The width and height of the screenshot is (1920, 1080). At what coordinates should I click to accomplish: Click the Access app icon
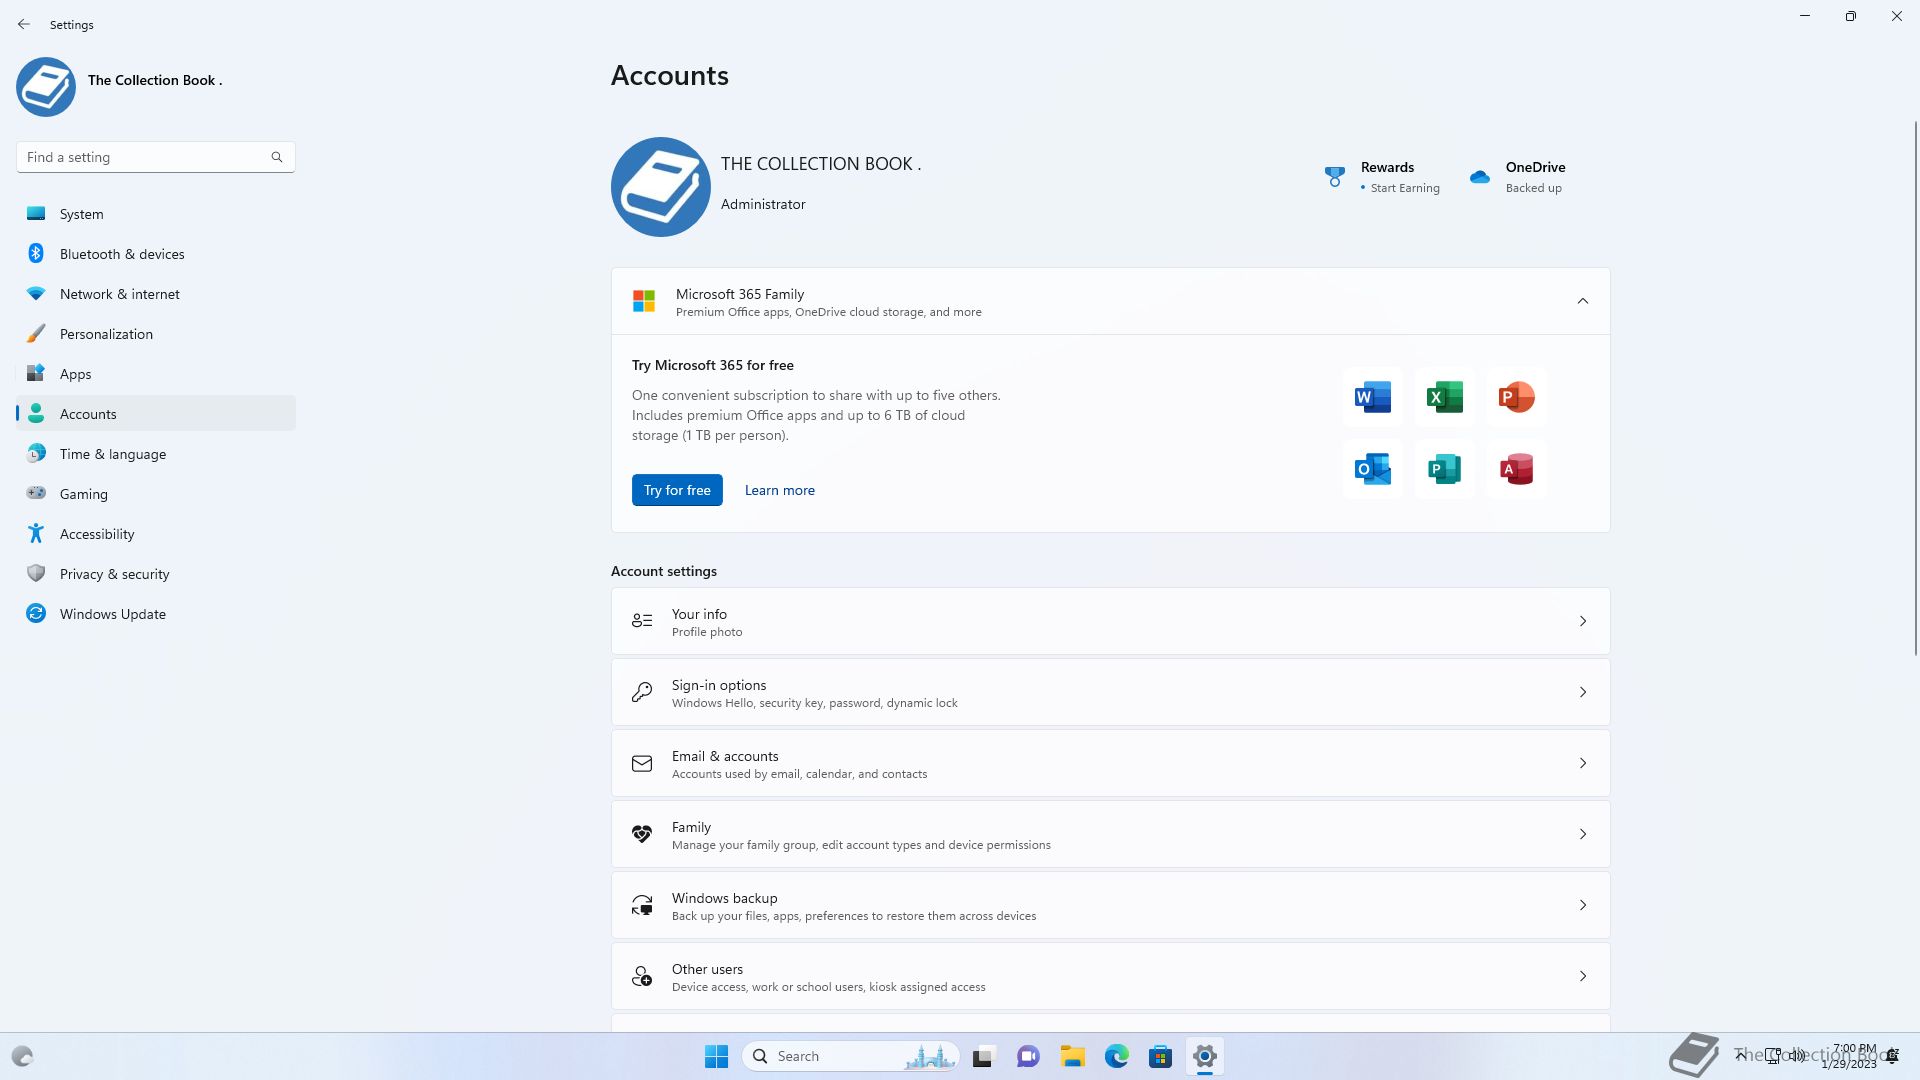click(1517, 469)
